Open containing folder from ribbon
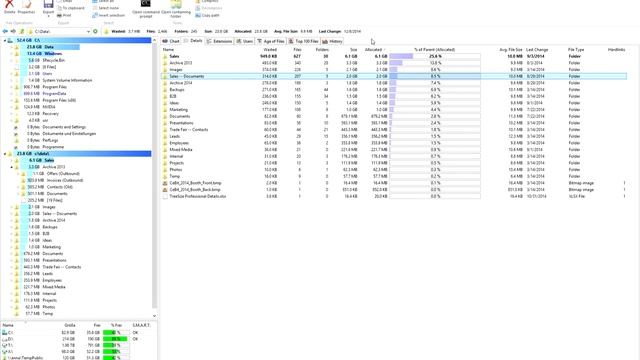640x360 pixels. 176,9
